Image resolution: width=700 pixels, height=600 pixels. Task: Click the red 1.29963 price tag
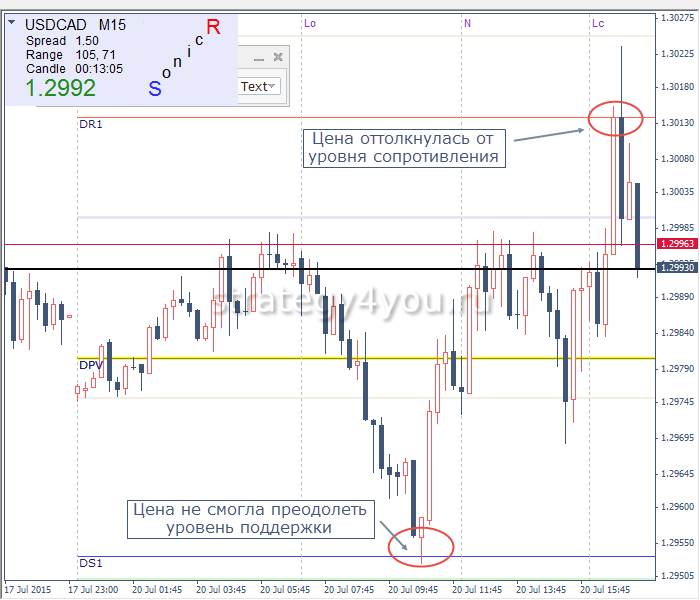point(676,243)
